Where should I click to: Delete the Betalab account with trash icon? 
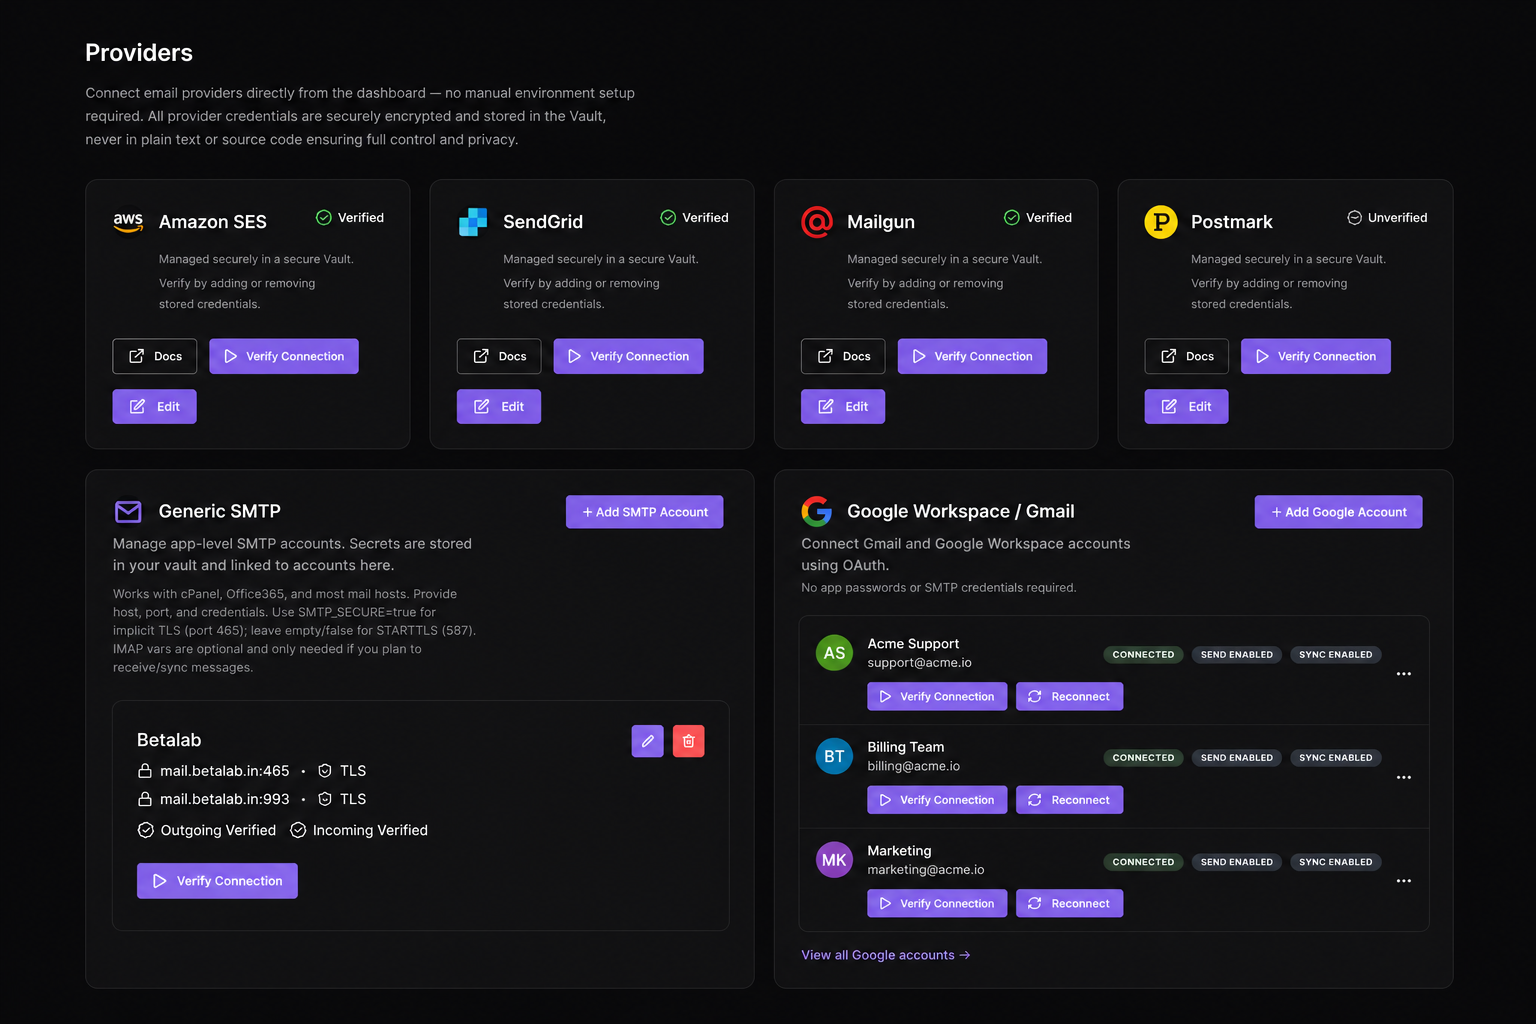click(x=689, y=741)
